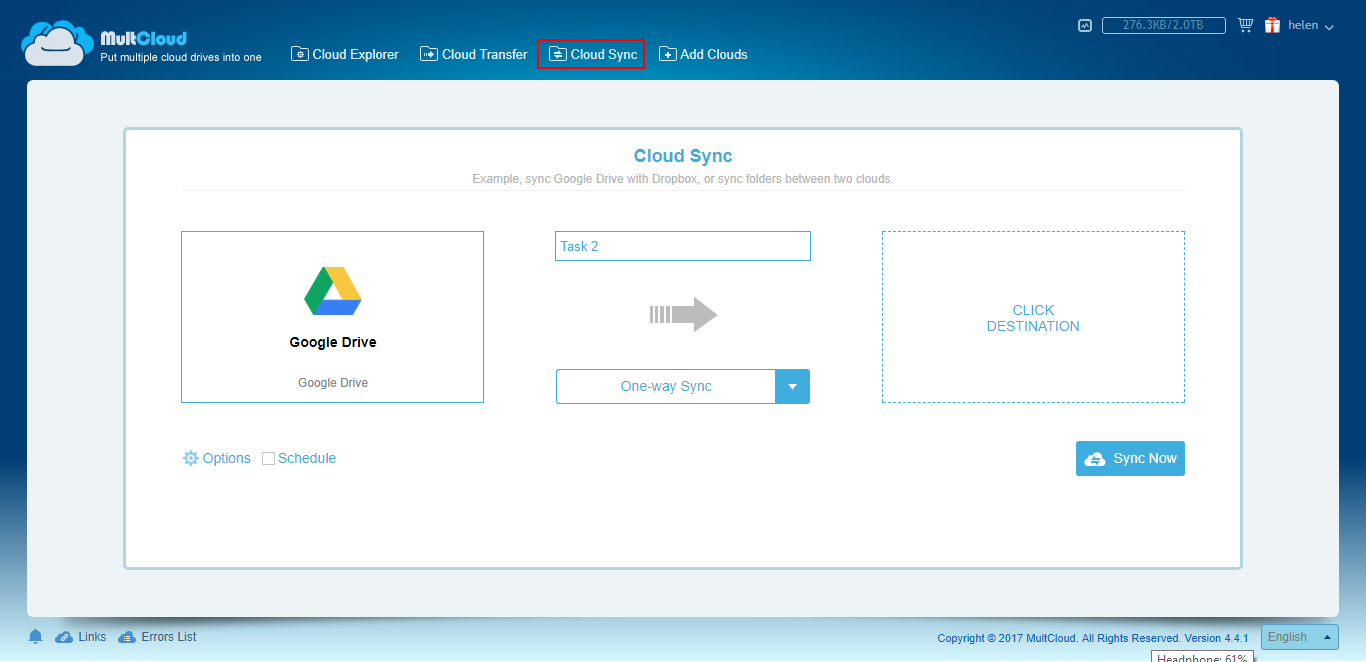This screenshot has width=1366, height=662.
Task: Select the Google Drive source box
Action: click(332, 317)
